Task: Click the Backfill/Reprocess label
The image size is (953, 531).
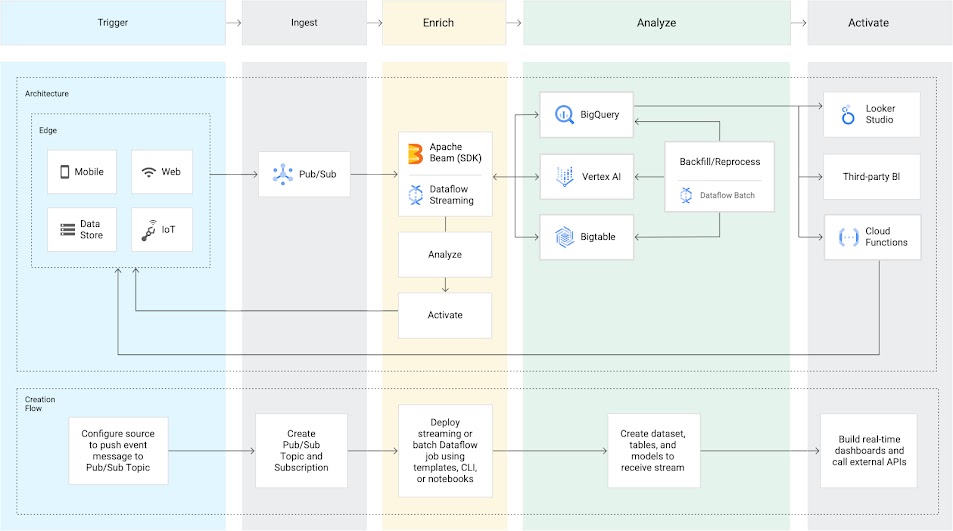Action: pos(720,162)
